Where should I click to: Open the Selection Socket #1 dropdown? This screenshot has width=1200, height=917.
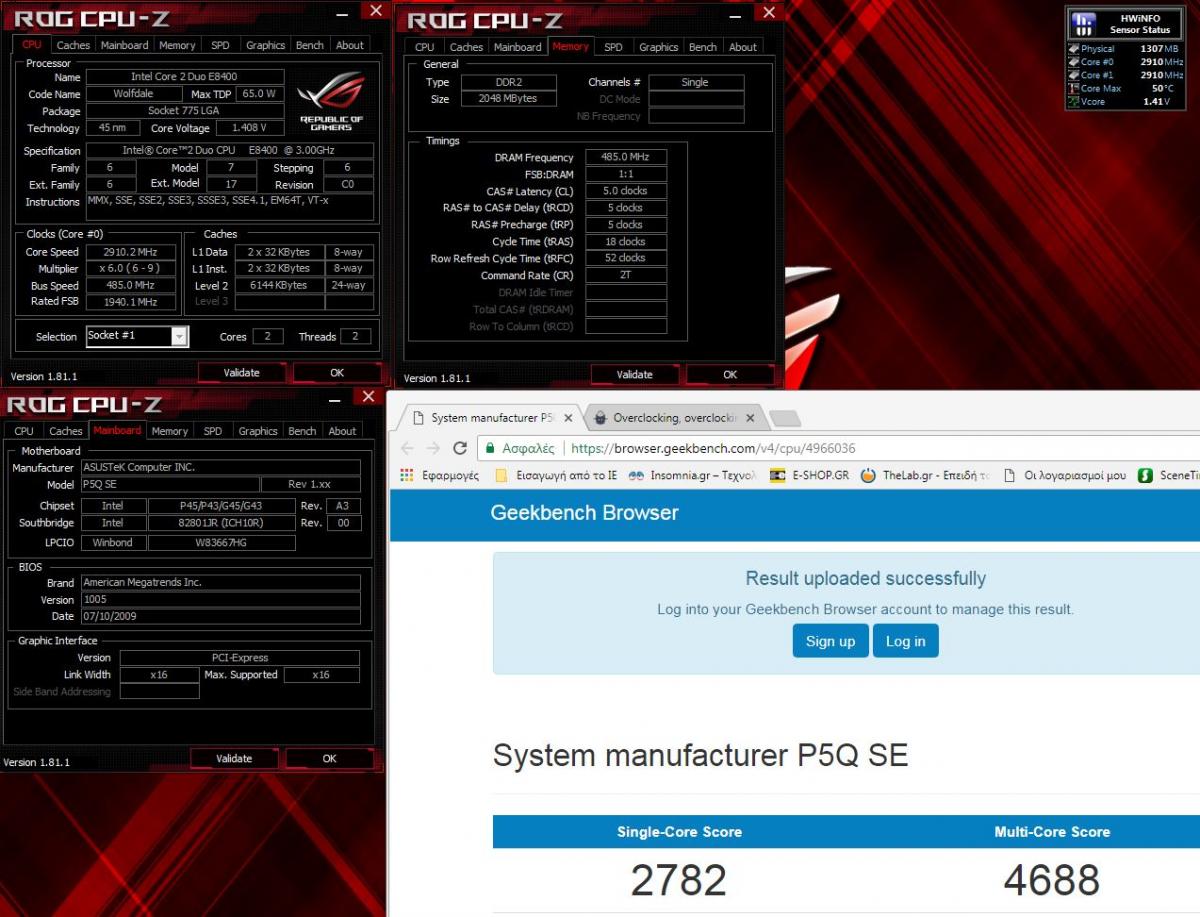179,337
